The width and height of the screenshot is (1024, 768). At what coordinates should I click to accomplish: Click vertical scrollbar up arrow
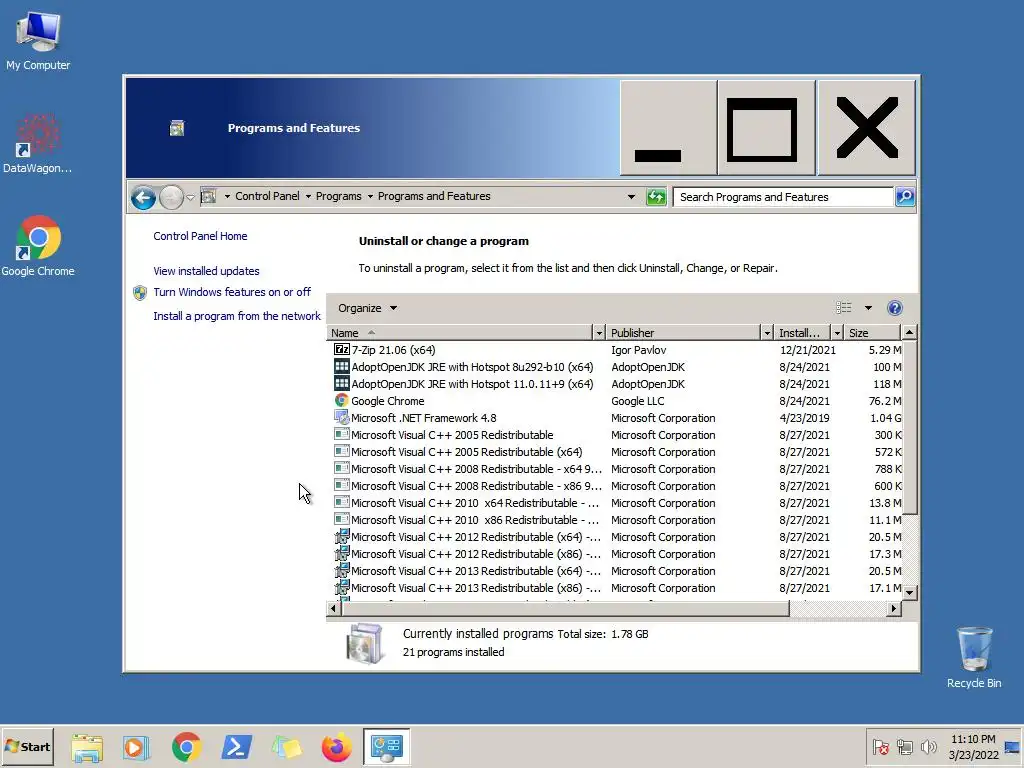(909, 332)
